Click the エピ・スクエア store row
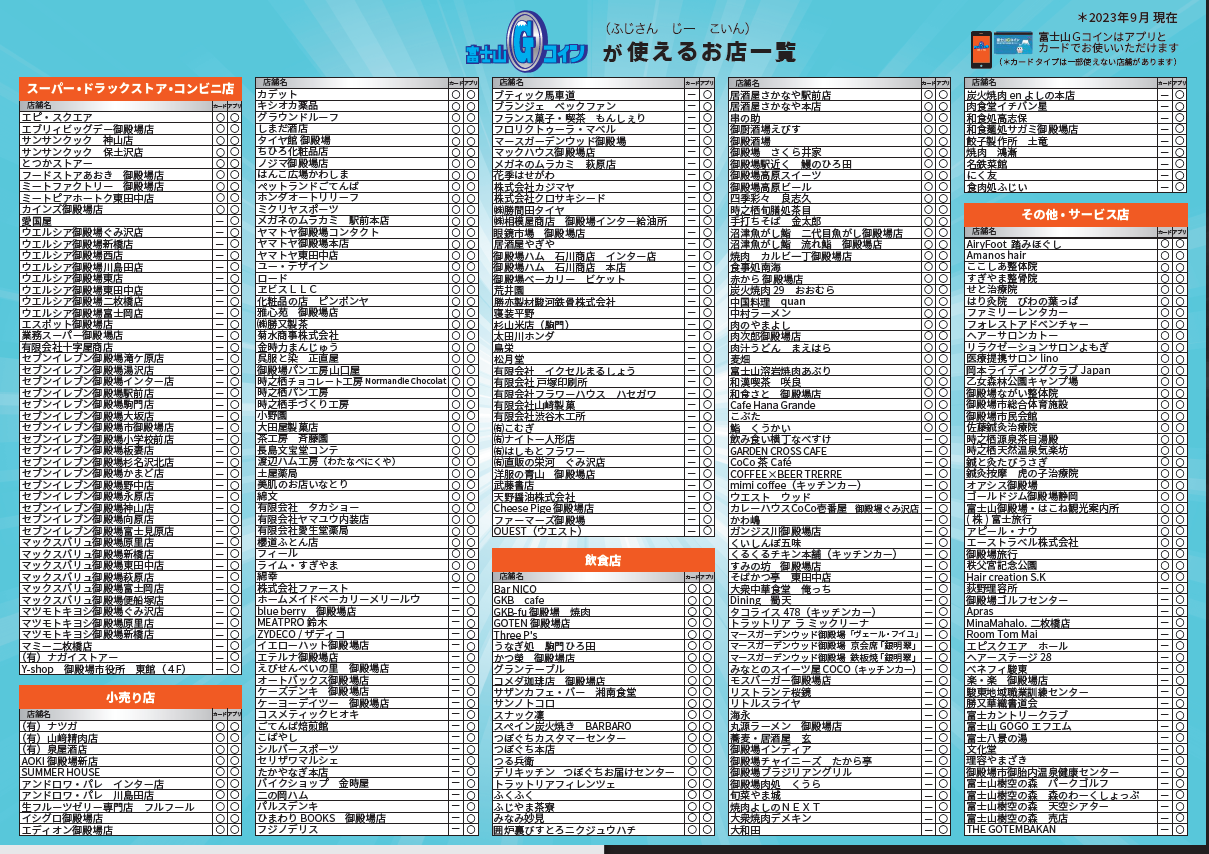The image size is (1209, 854). 130,117
